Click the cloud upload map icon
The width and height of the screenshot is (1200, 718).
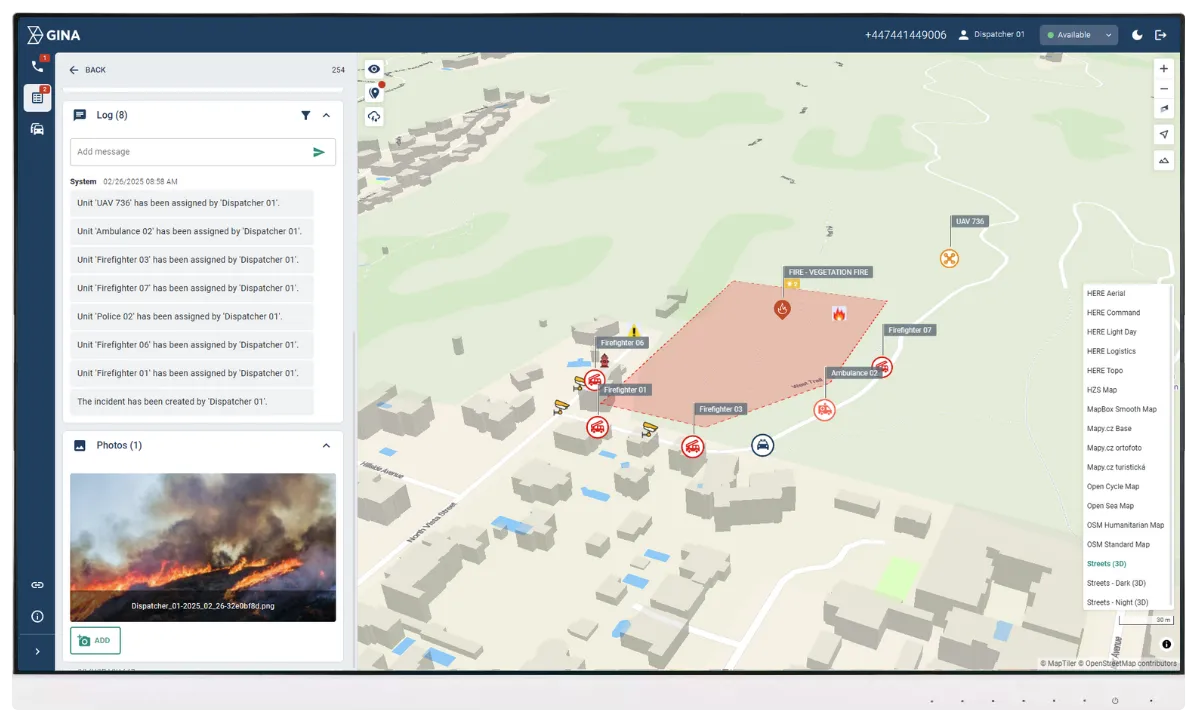click(x=374, y=117)
